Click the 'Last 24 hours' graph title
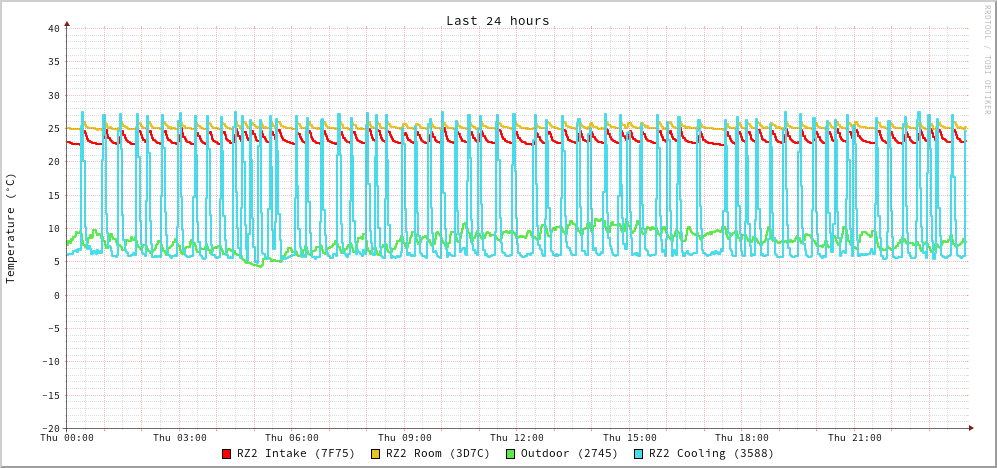 [x=497, y=21]
